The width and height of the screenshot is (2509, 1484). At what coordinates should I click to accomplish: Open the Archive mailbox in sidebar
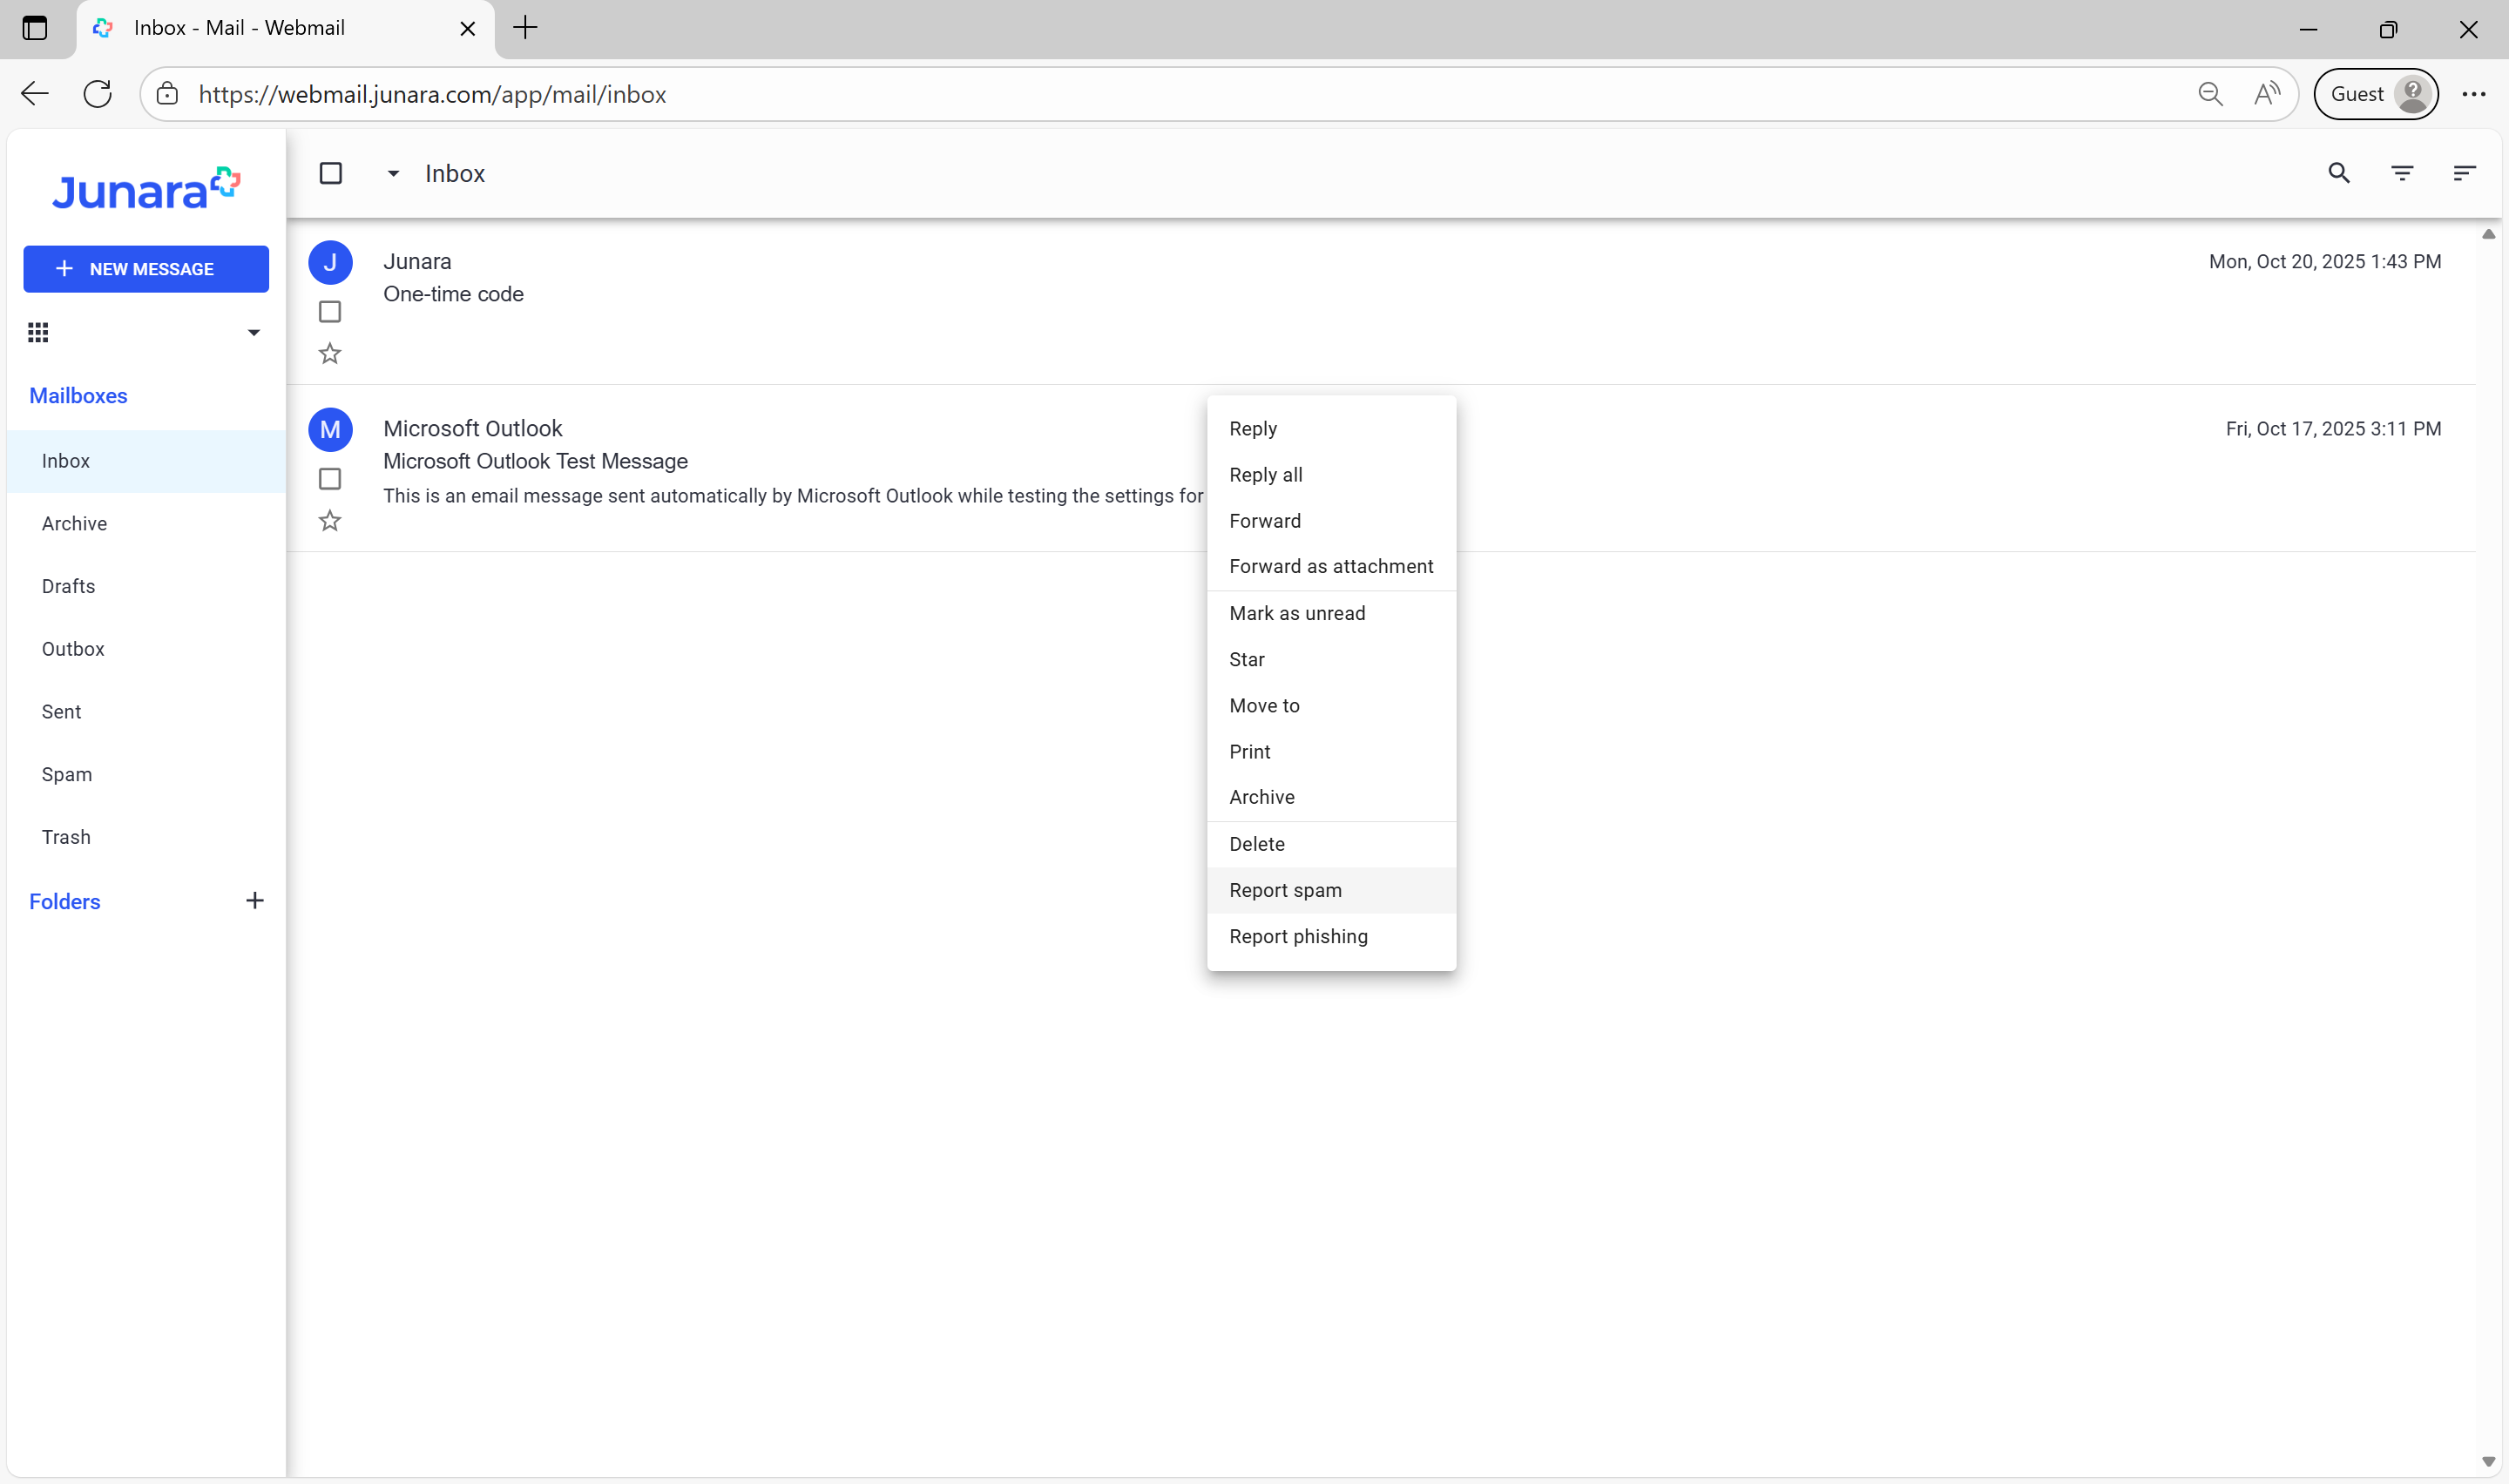click(x=146, y=524)
